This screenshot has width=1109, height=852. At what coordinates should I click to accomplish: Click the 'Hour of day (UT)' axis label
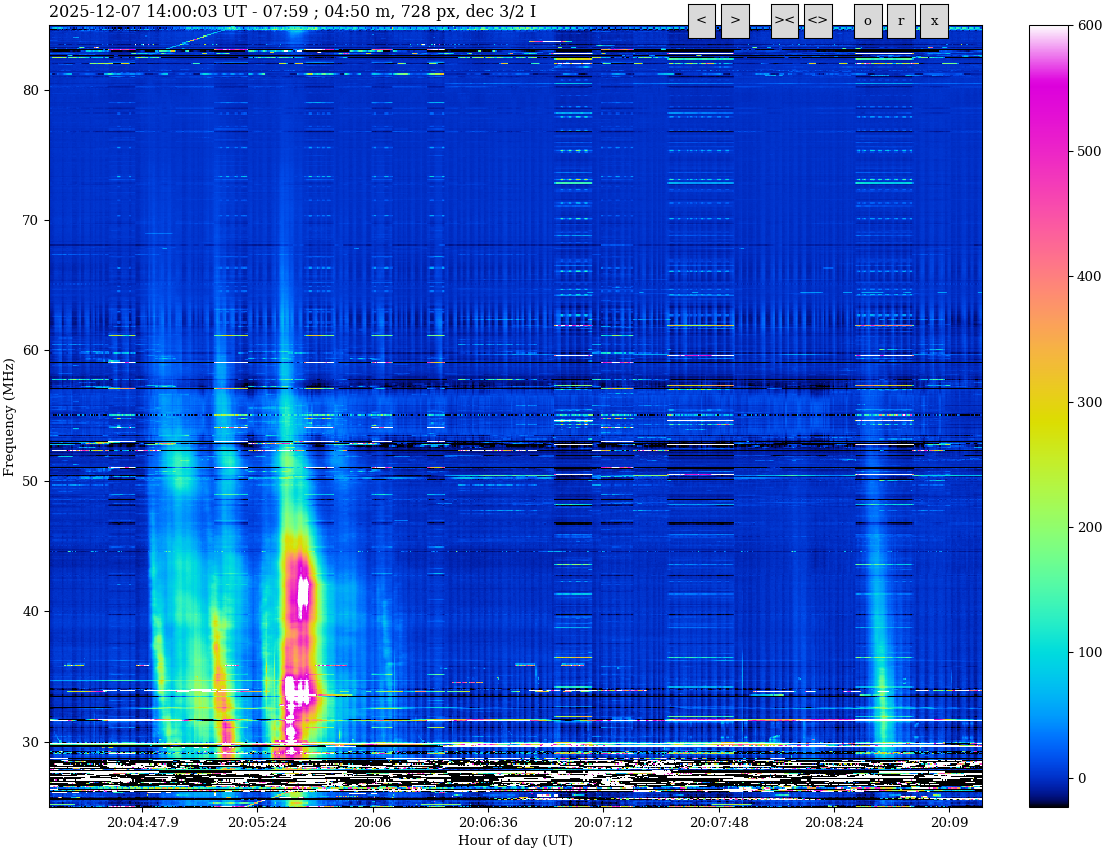pos(515,841)
